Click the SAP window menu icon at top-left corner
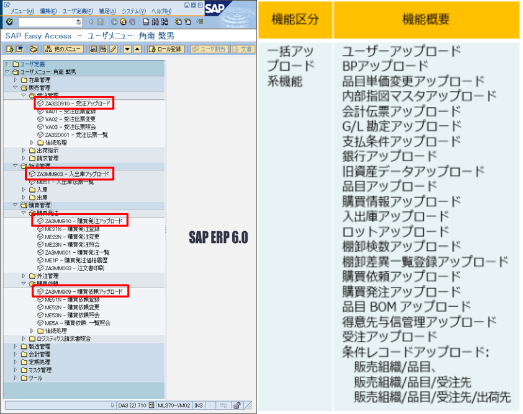The height and width of the screenshot is (414, 523). tap(7, 5)
